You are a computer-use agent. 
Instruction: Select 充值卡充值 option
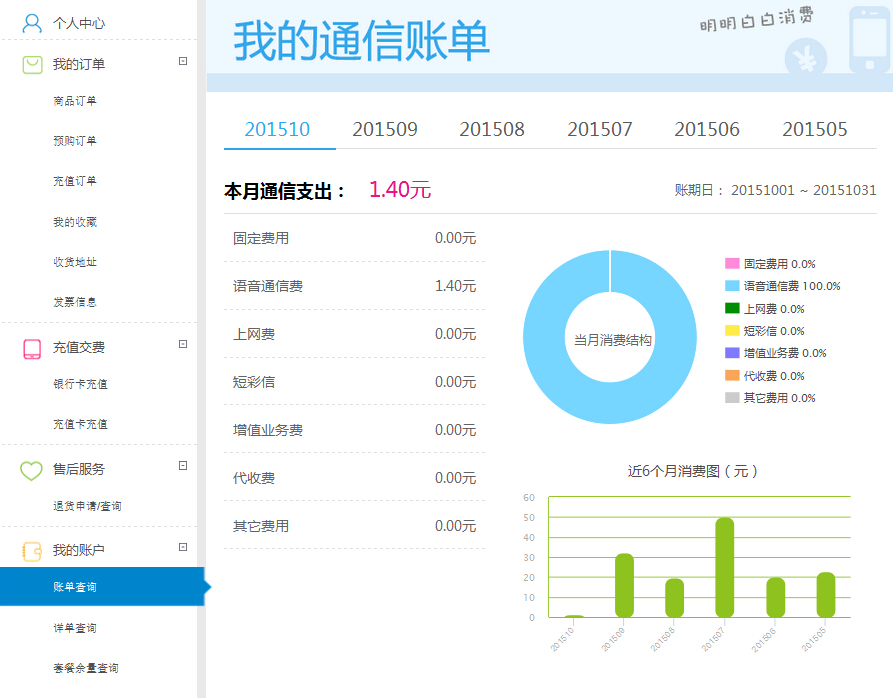click(80, 424)
